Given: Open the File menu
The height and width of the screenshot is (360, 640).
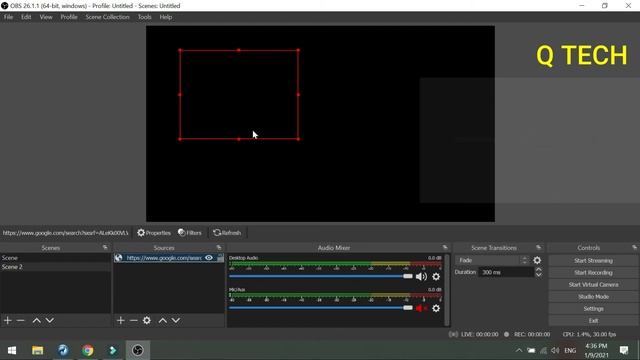Looking at the screenshot, I should point(8,17).
